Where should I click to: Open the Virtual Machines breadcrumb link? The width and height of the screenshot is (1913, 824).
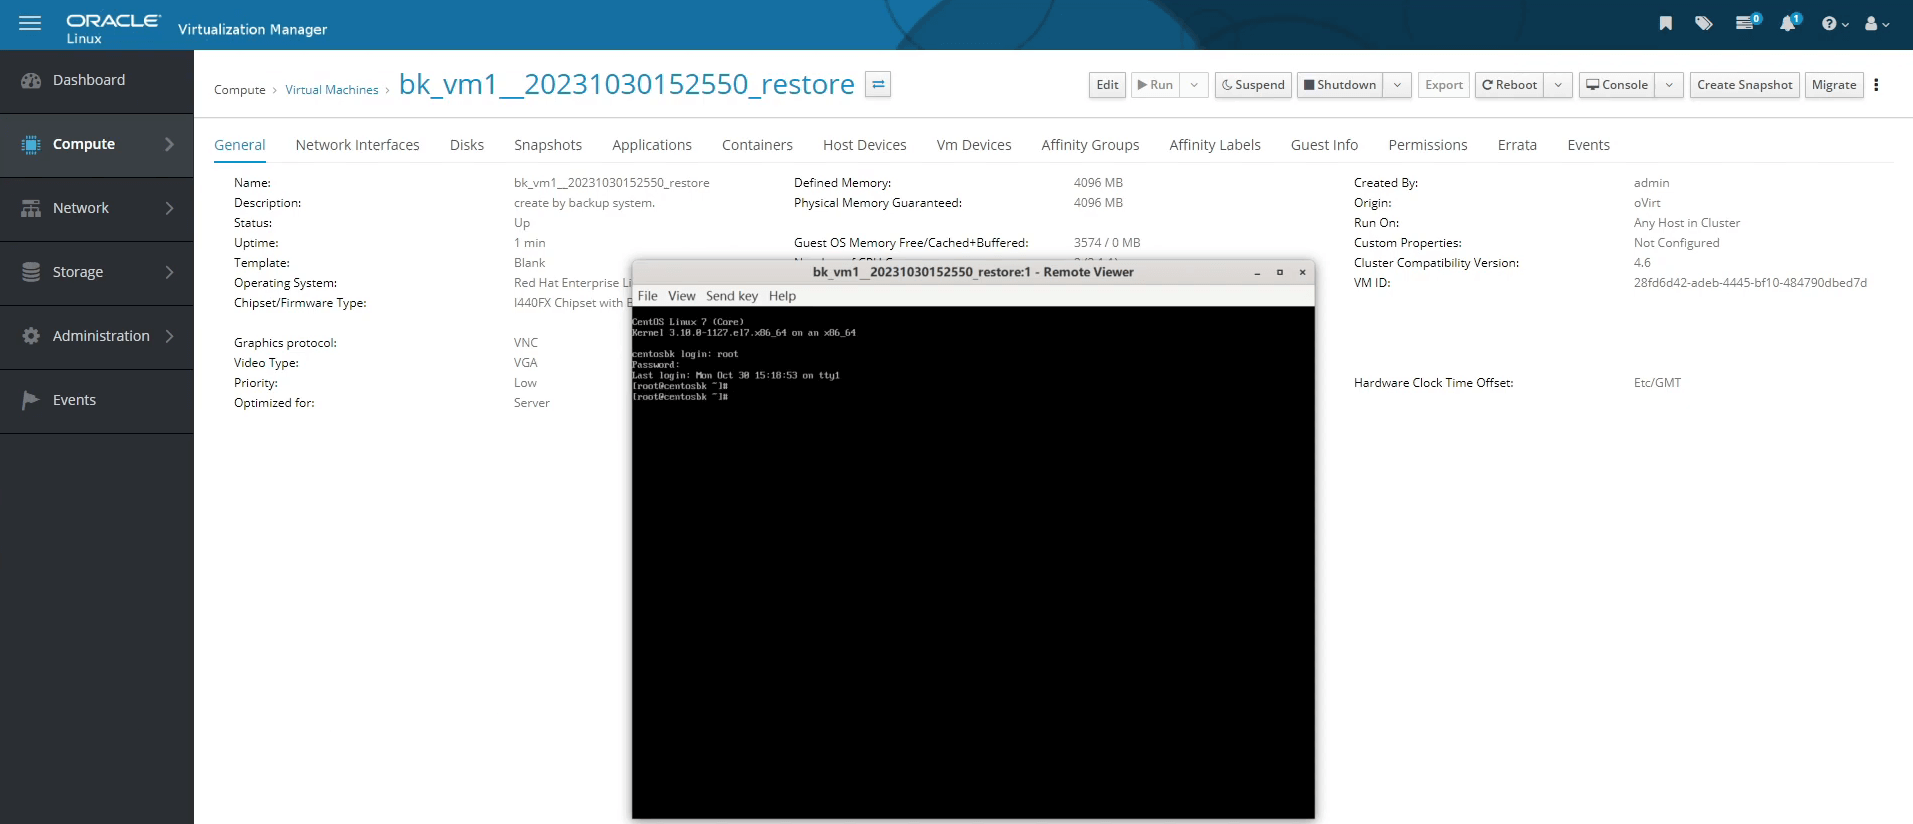[x=332, y=90]
